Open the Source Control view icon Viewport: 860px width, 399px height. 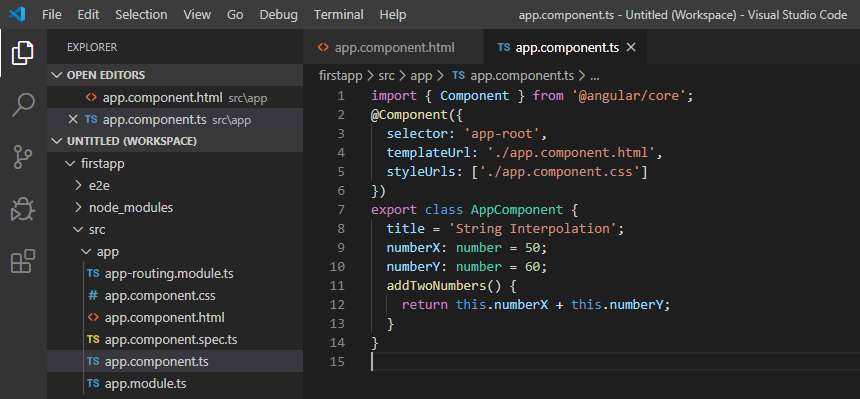click(x=23, y=157)
